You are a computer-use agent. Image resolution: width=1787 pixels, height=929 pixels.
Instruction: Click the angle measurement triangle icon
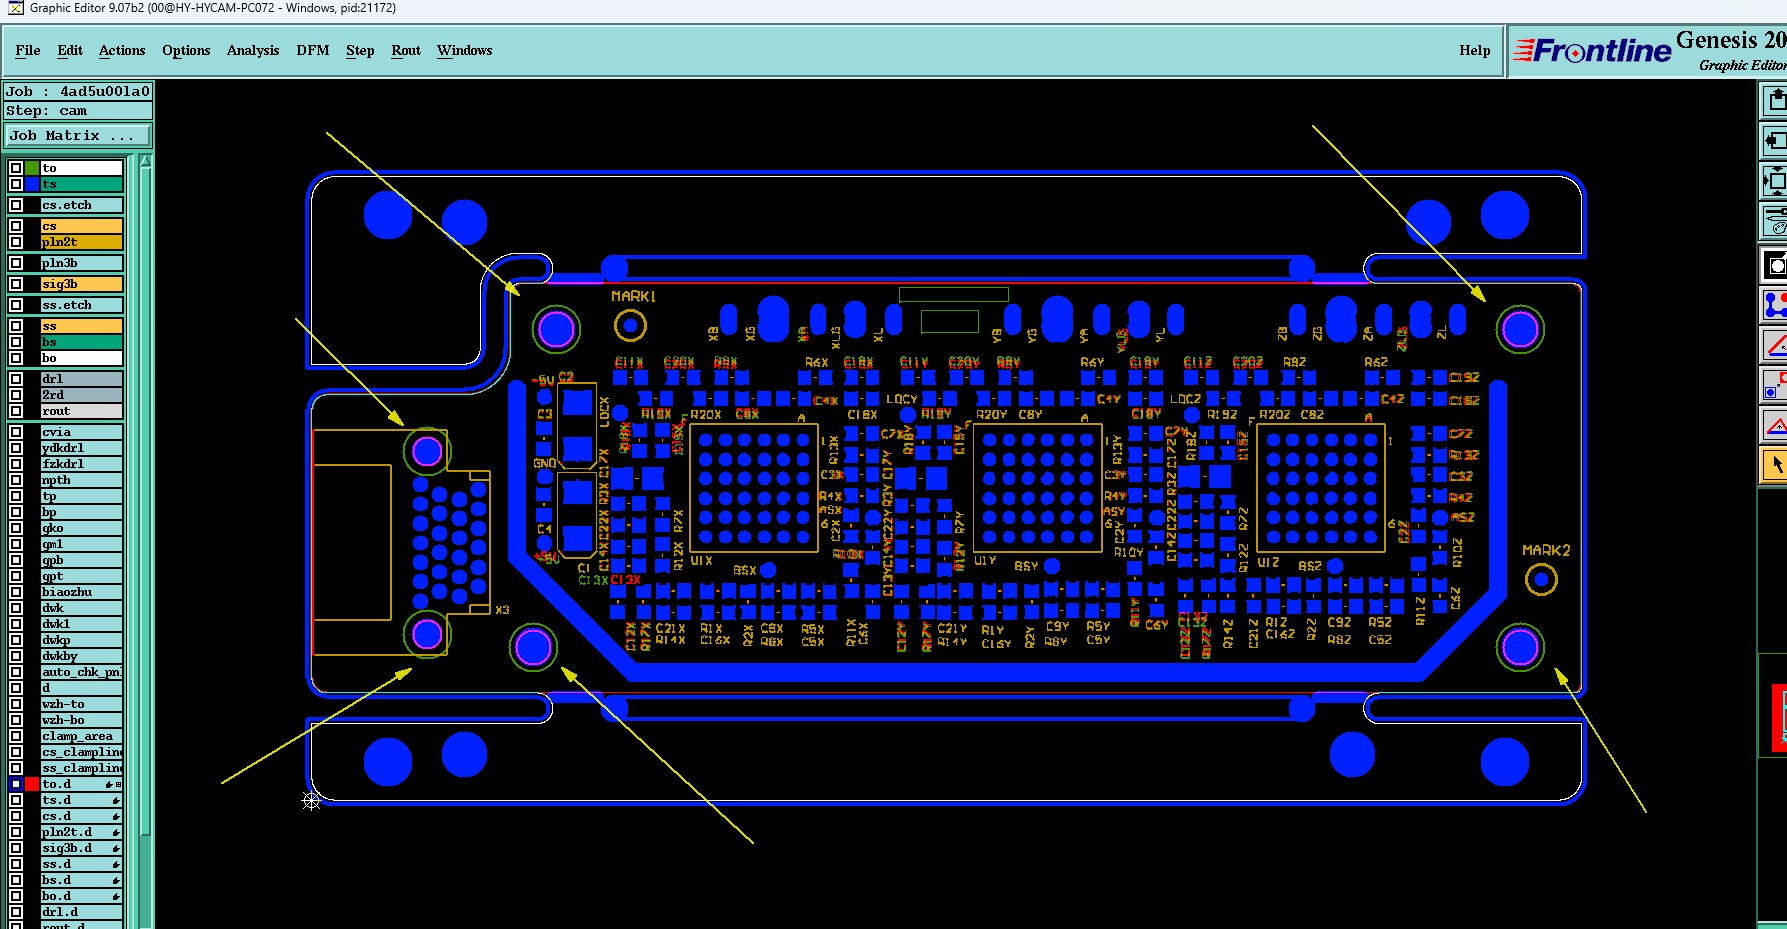point(1774,345)
